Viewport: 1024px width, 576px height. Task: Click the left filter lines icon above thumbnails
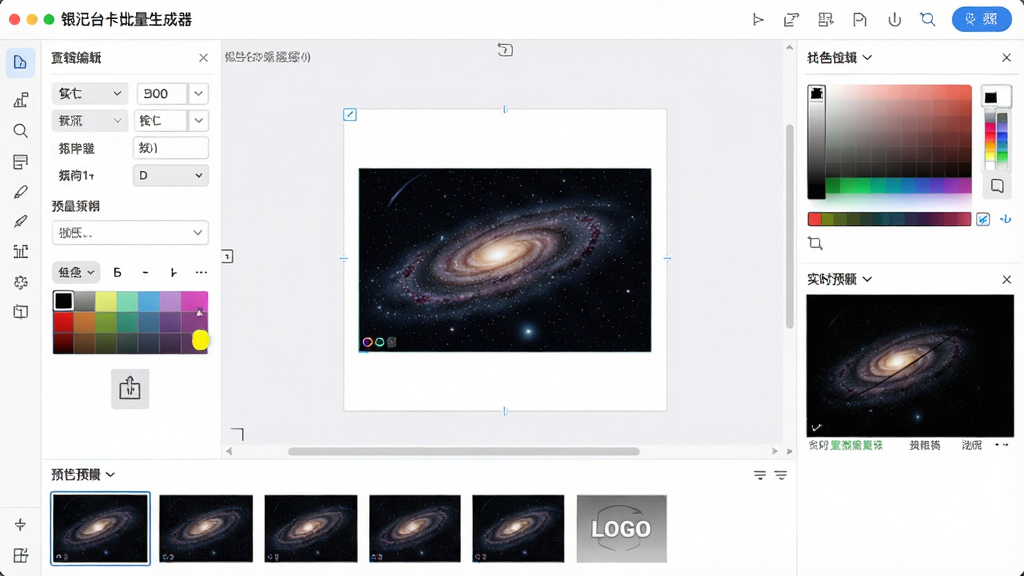760,475
